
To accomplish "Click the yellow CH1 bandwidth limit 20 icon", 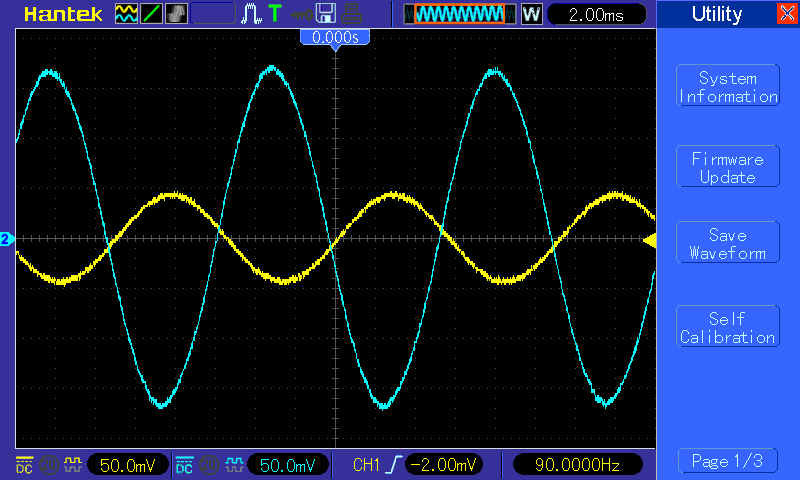I will (x=49, y=465).
